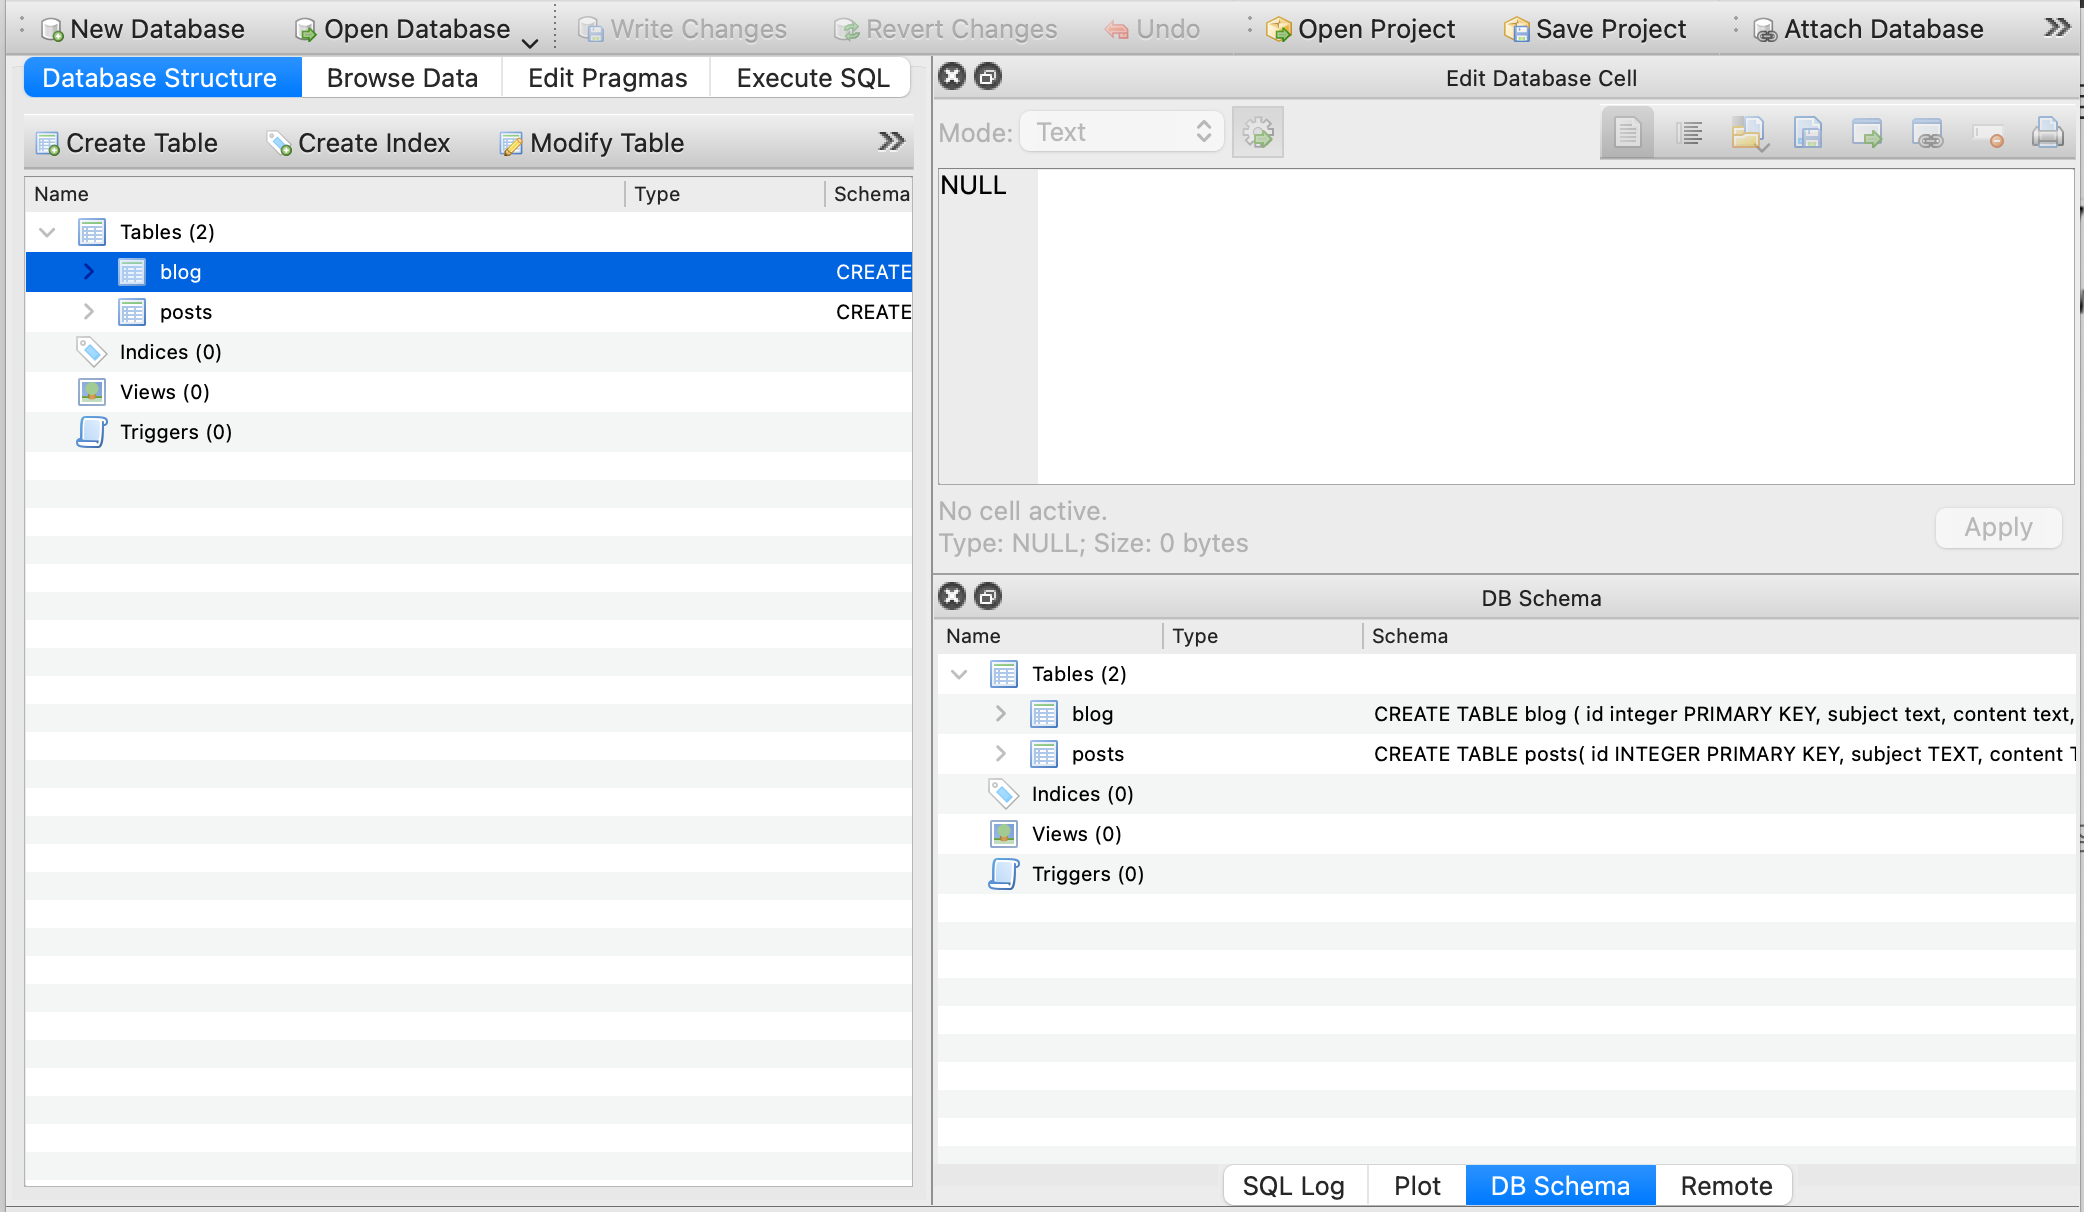The height and width of the screenshot is (1212, 2084).
Task: Open the cell editor Mode dropdown
Action: click(1122, 132)
